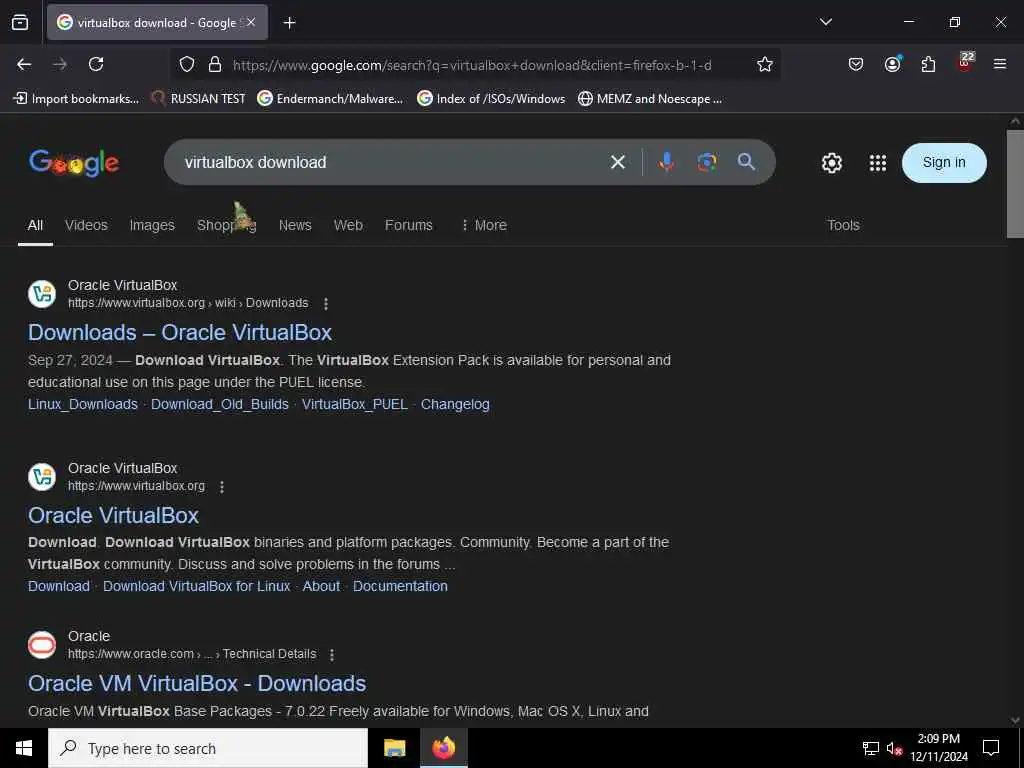Open Google quick settings gear

point(831,163)
